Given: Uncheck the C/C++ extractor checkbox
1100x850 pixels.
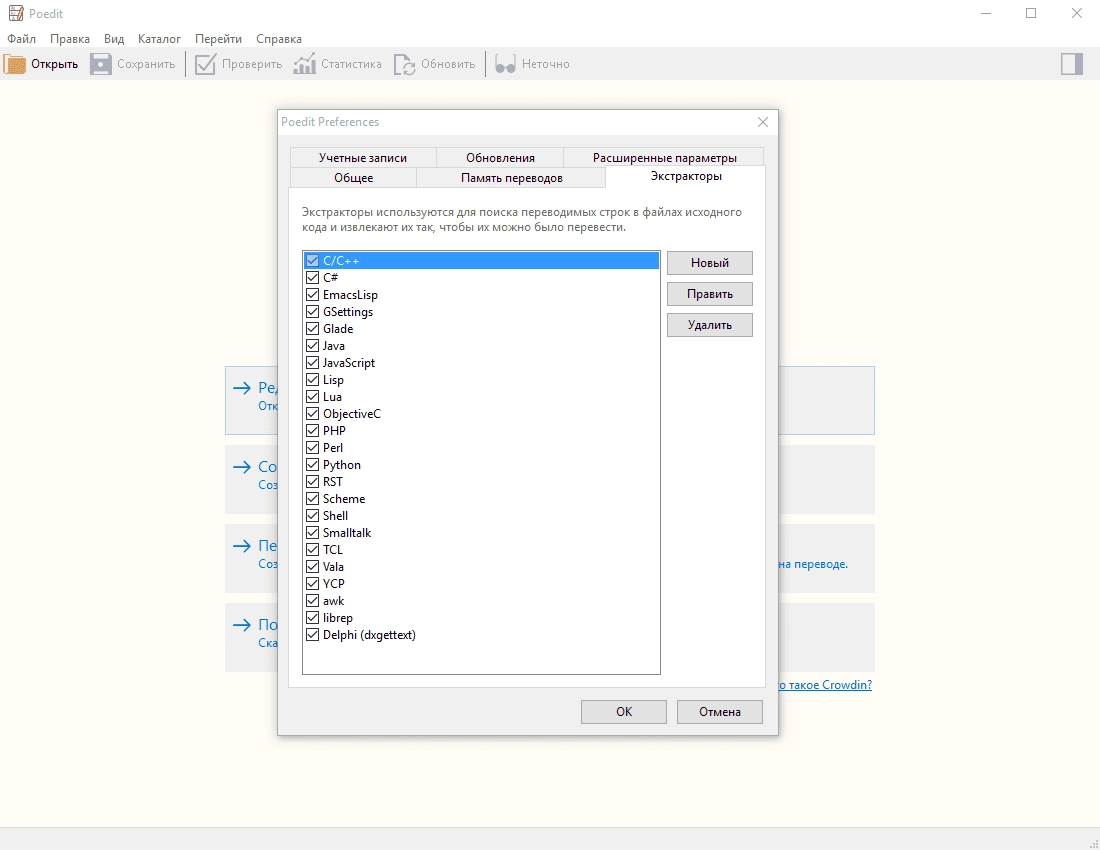Looking at the screenshot, I should (312, 261).
